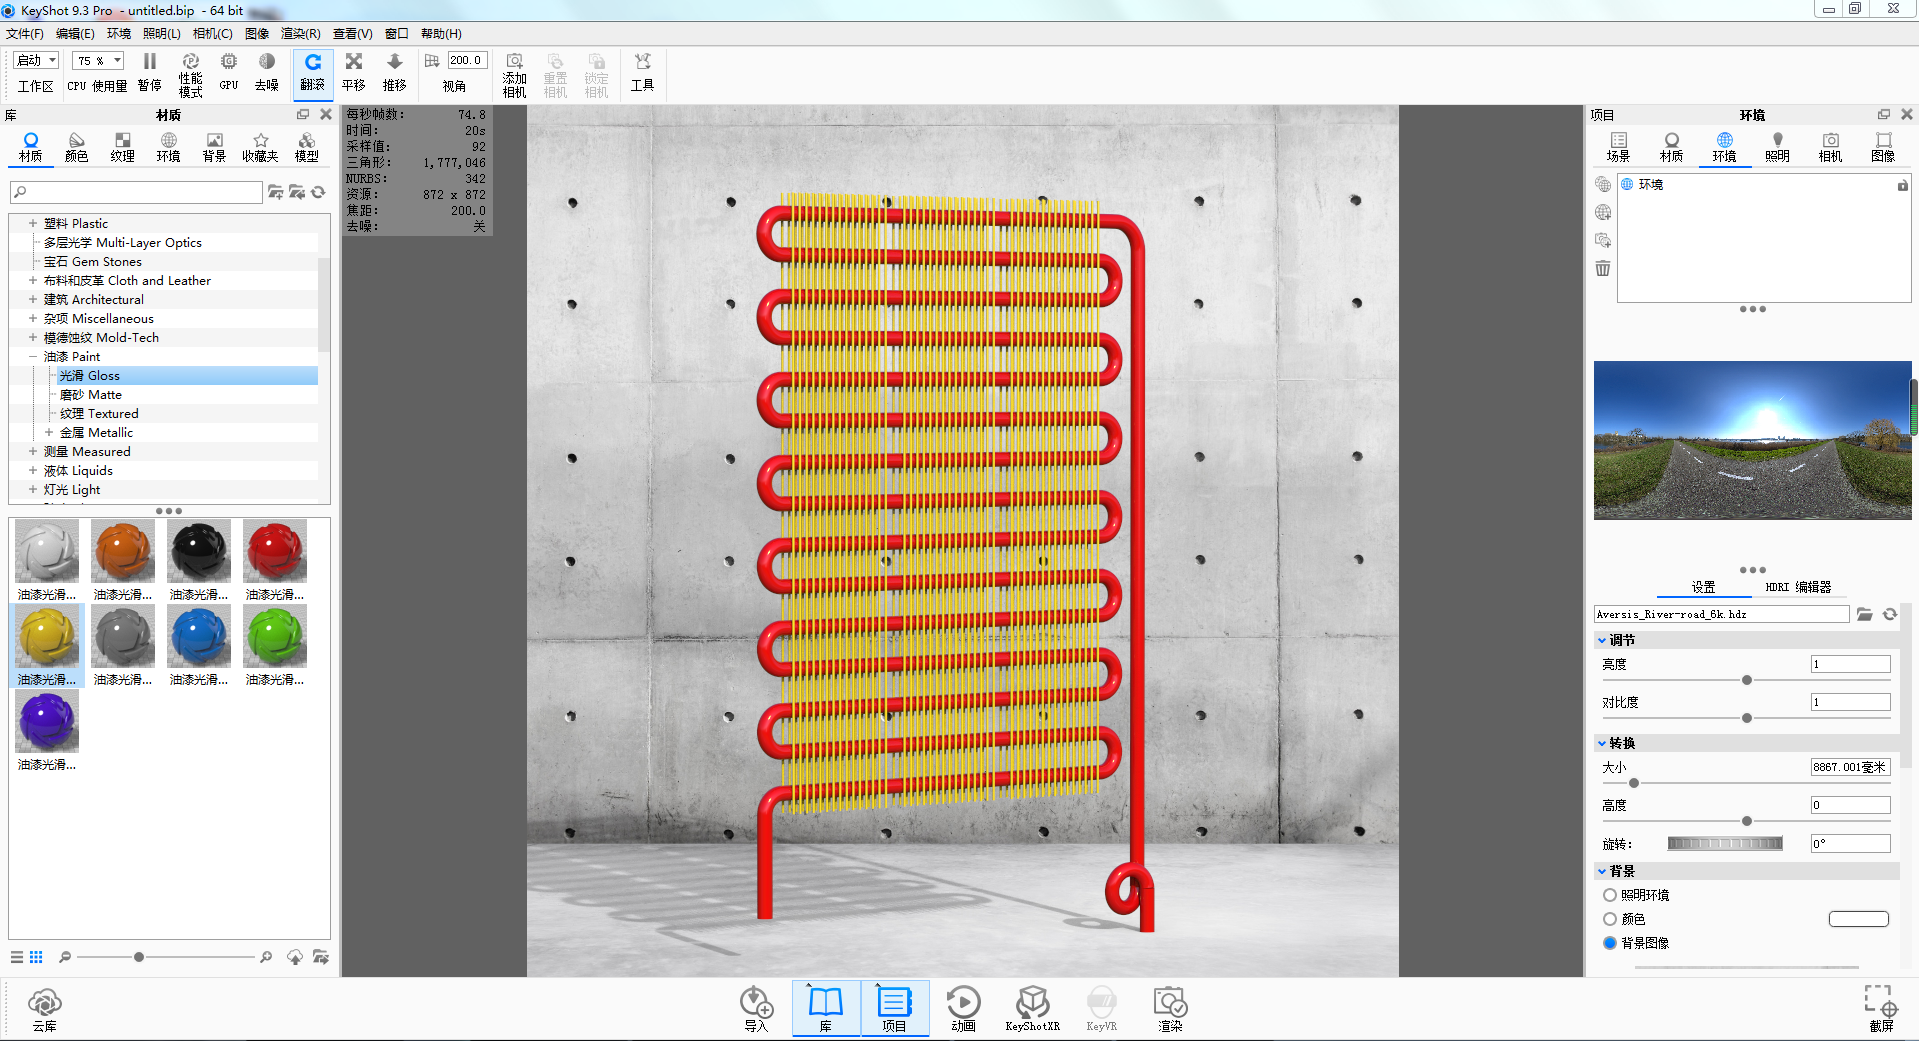The width and height of the screenshot is (1919, 1041).
Task: Collapse the Paint (油漆) tree node
Action: pyautogui.click(x=33, y=356)
